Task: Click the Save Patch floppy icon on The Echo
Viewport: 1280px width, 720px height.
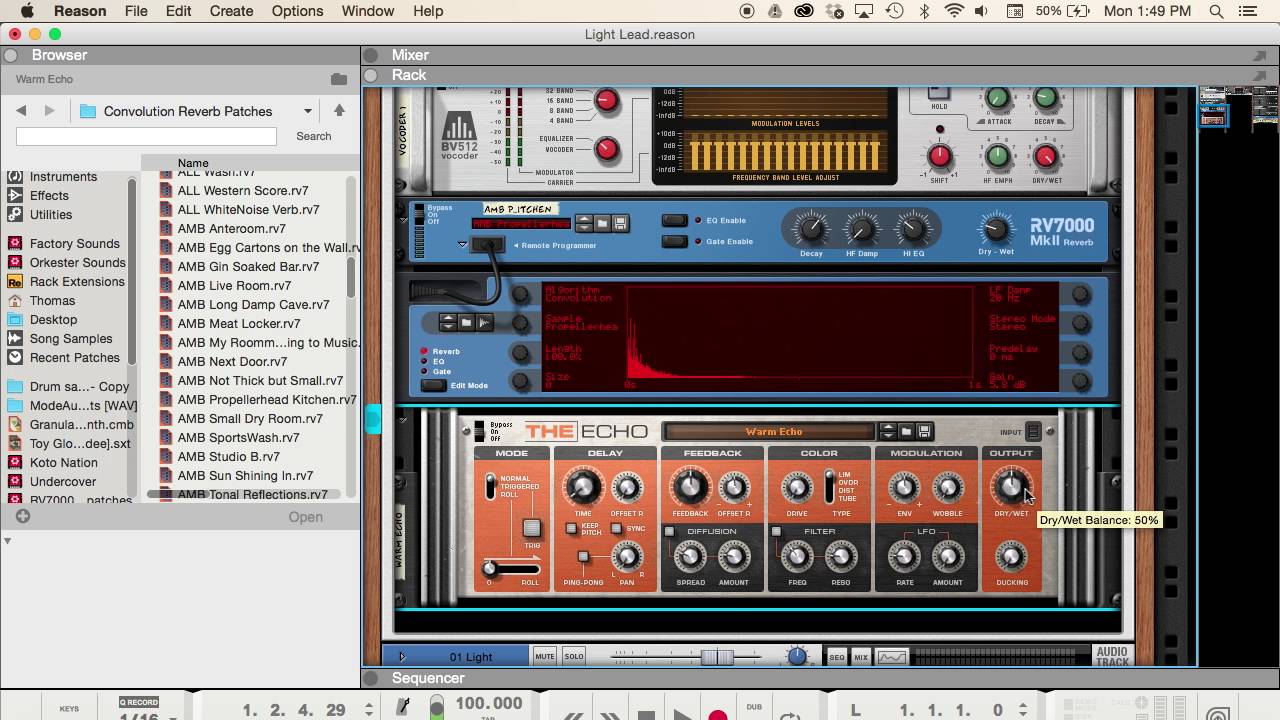Action: point(924,432)
